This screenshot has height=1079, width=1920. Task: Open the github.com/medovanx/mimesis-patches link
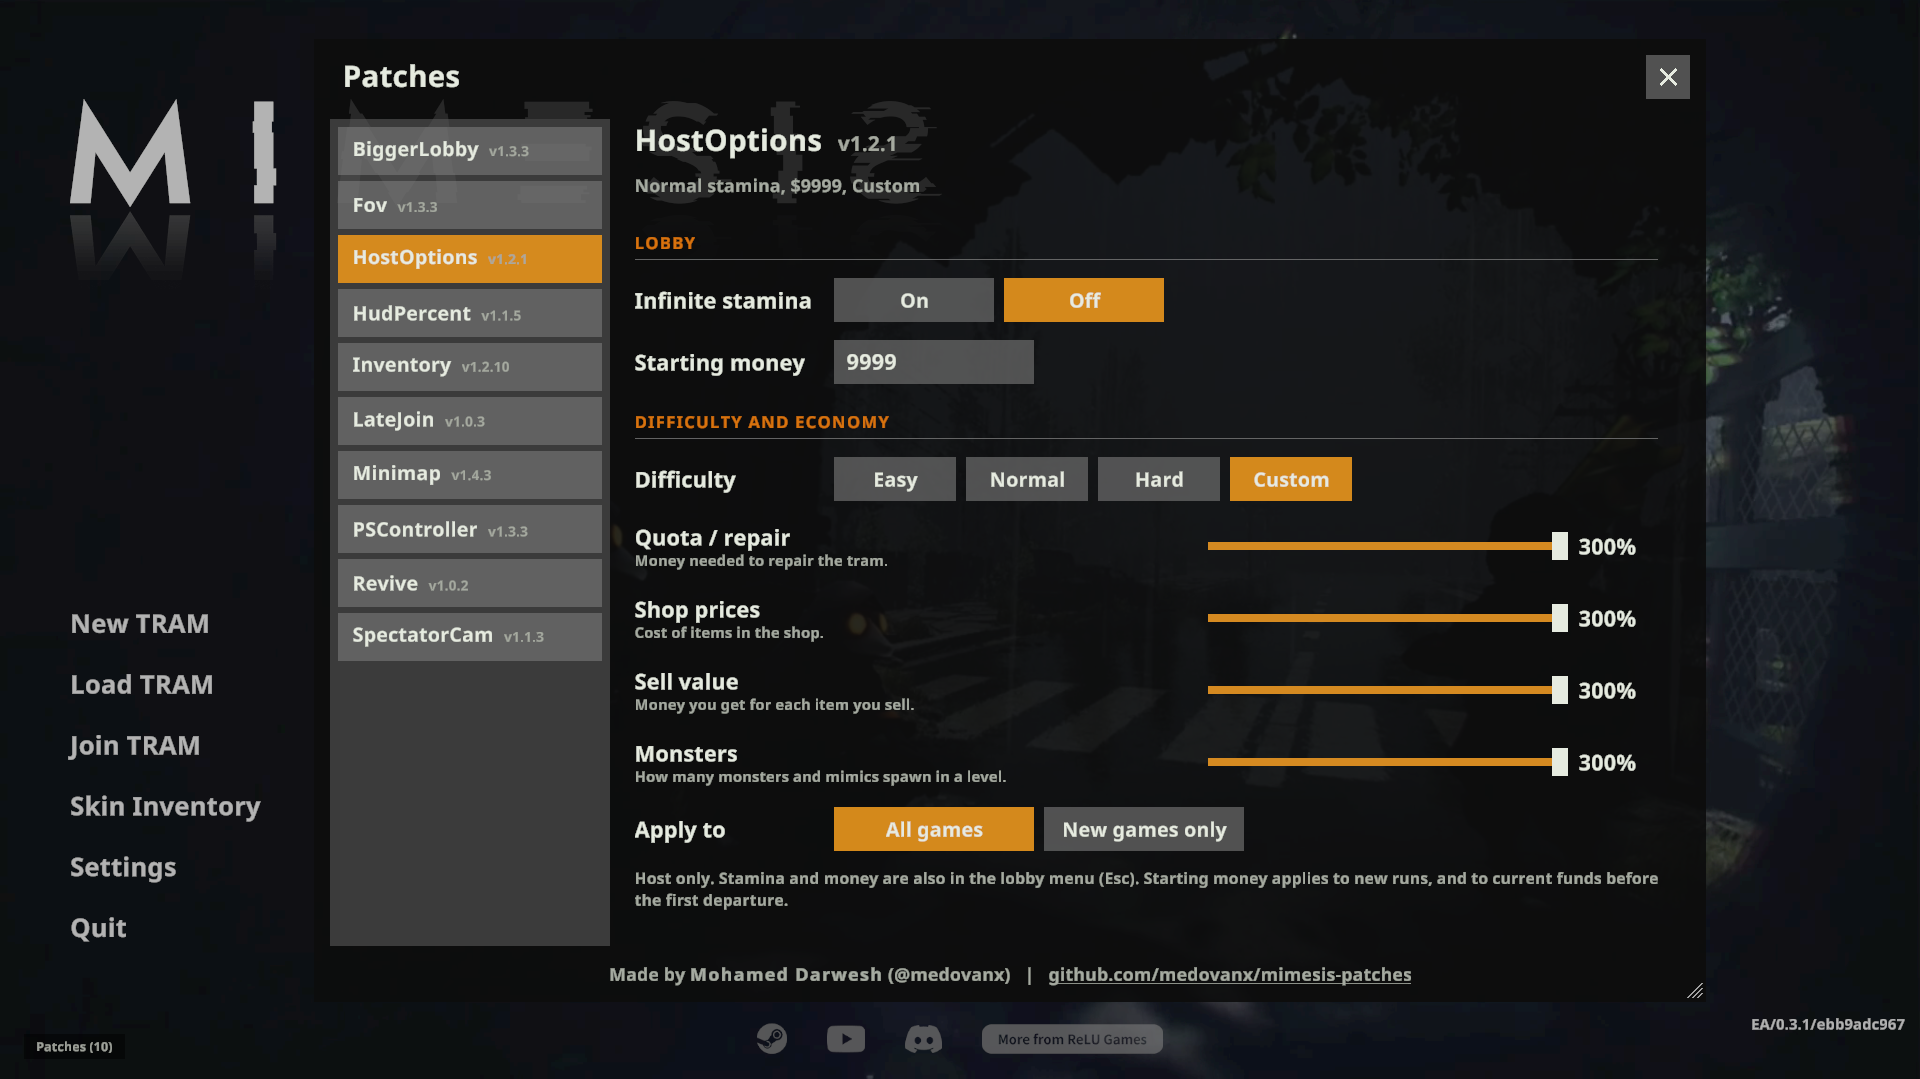click(x=1229, y=974)
